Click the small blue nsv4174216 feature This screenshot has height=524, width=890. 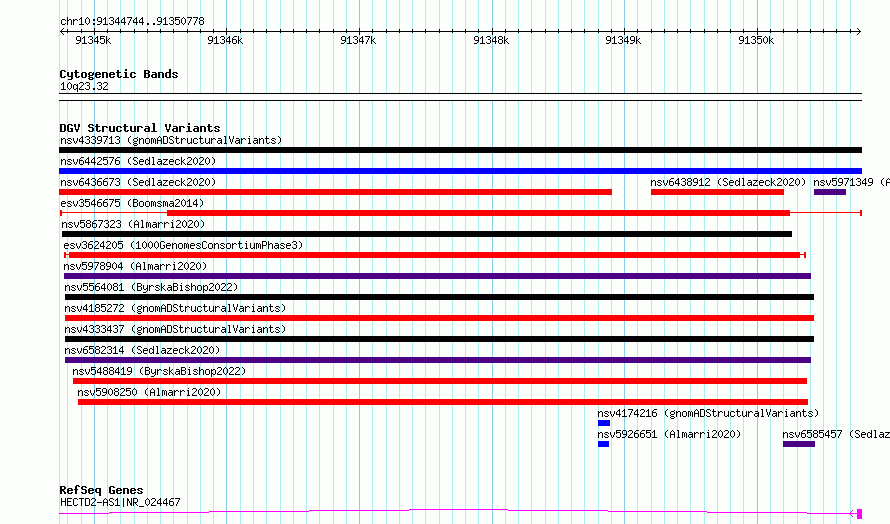[603, 423]
